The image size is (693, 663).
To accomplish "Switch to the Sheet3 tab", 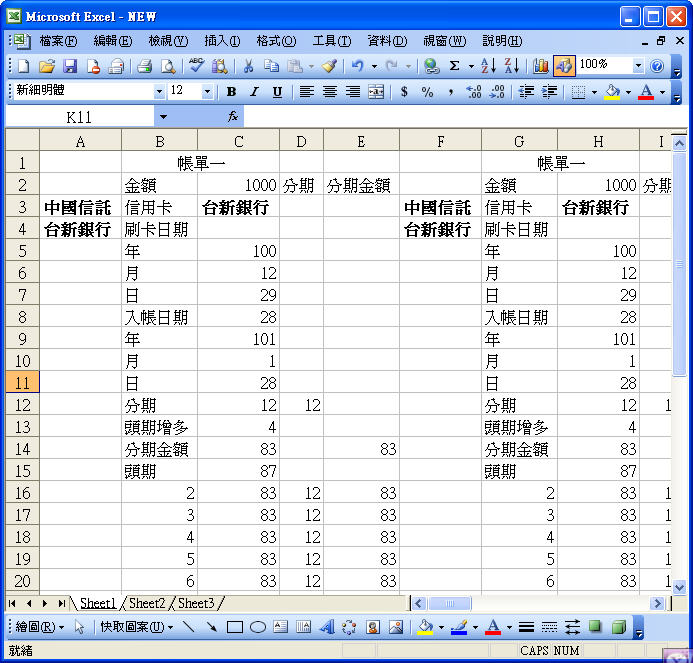I will pos(196,603).
